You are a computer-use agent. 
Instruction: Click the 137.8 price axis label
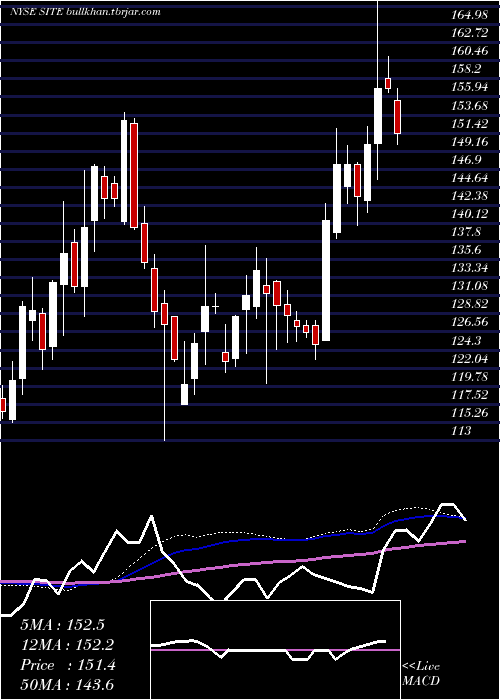tap(466, 232)
